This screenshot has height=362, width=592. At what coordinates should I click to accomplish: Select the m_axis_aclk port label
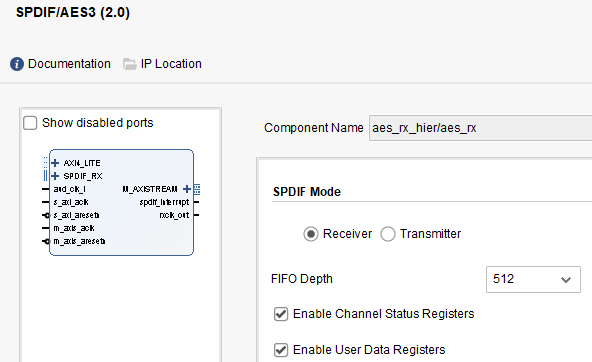click(x=74, y=228)
